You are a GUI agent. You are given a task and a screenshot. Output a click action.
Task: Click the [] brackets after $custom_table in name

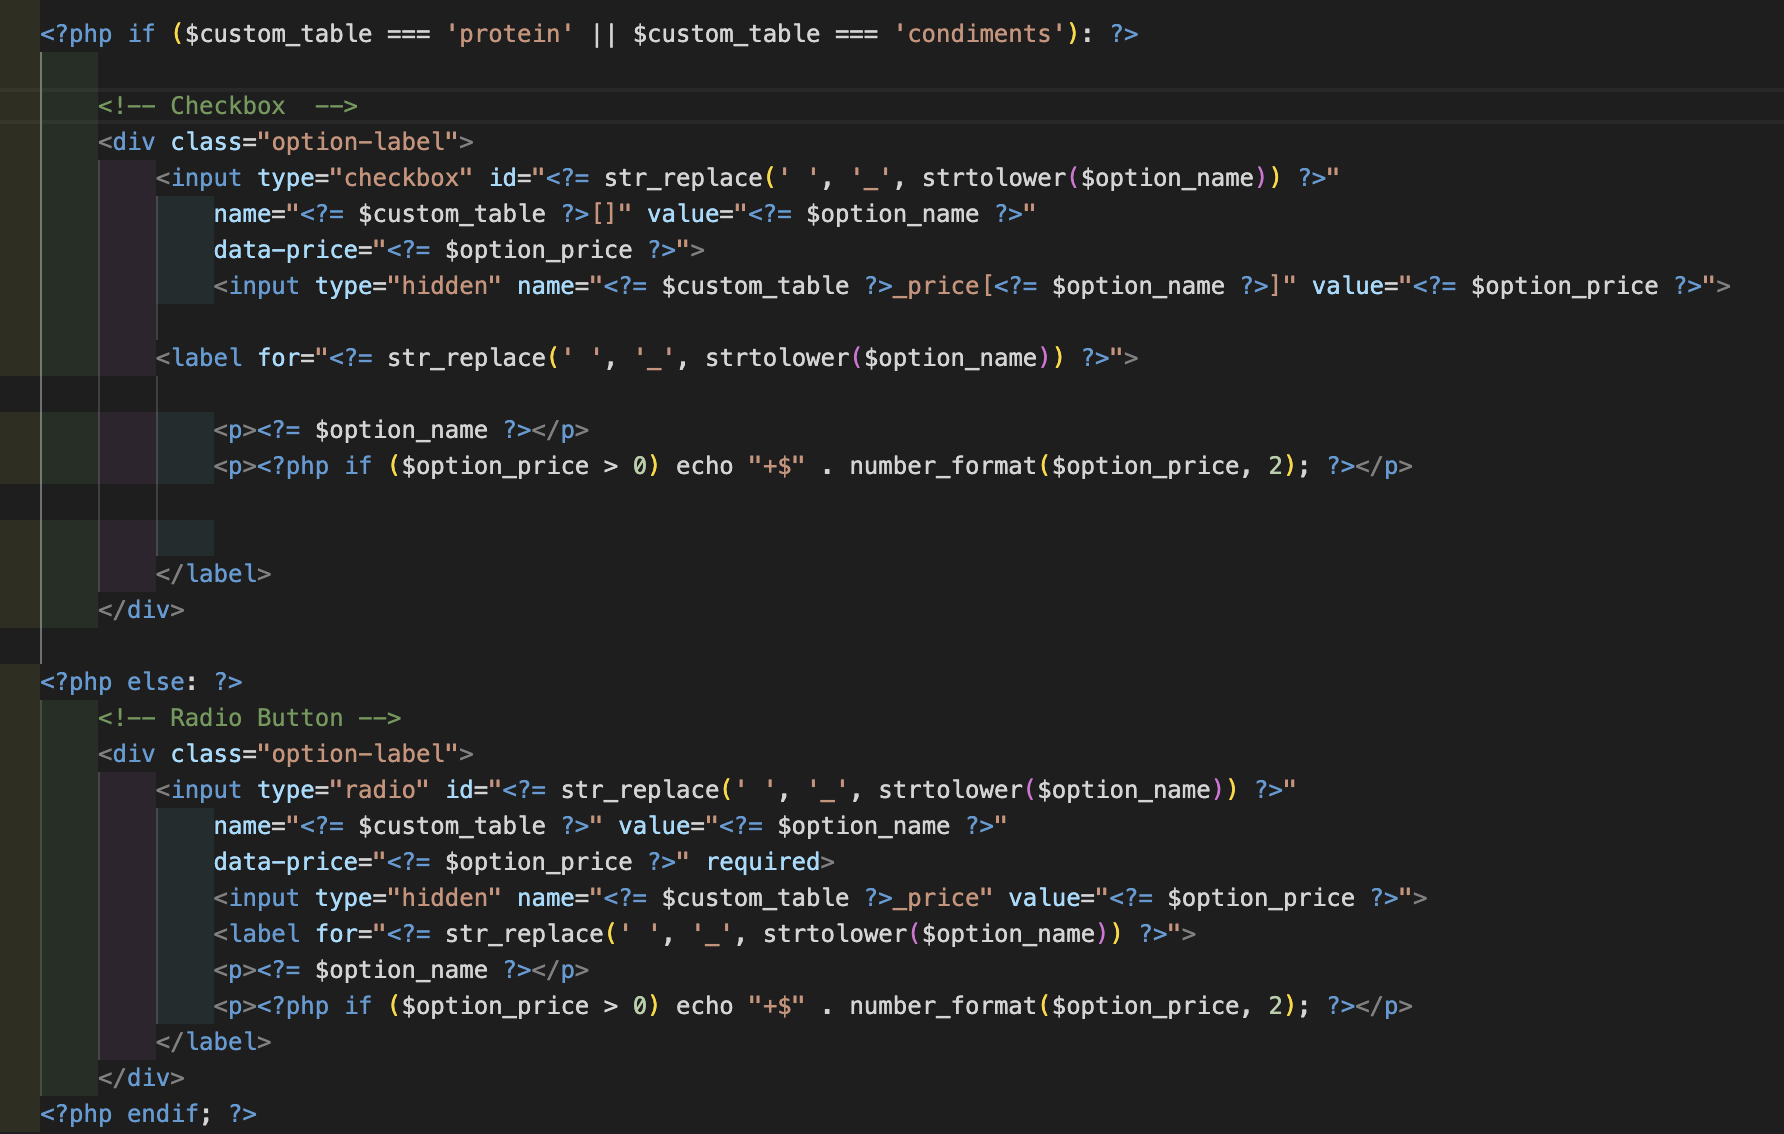click(604, 214)
